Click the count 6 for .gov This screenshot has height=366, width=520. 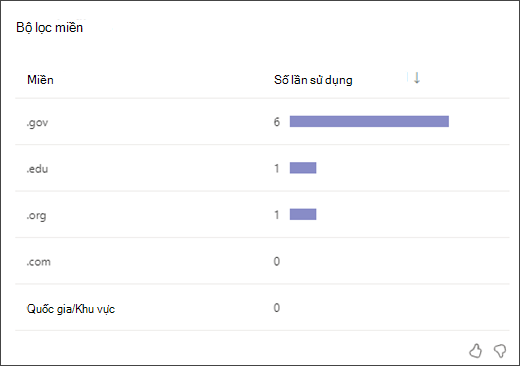277,122
